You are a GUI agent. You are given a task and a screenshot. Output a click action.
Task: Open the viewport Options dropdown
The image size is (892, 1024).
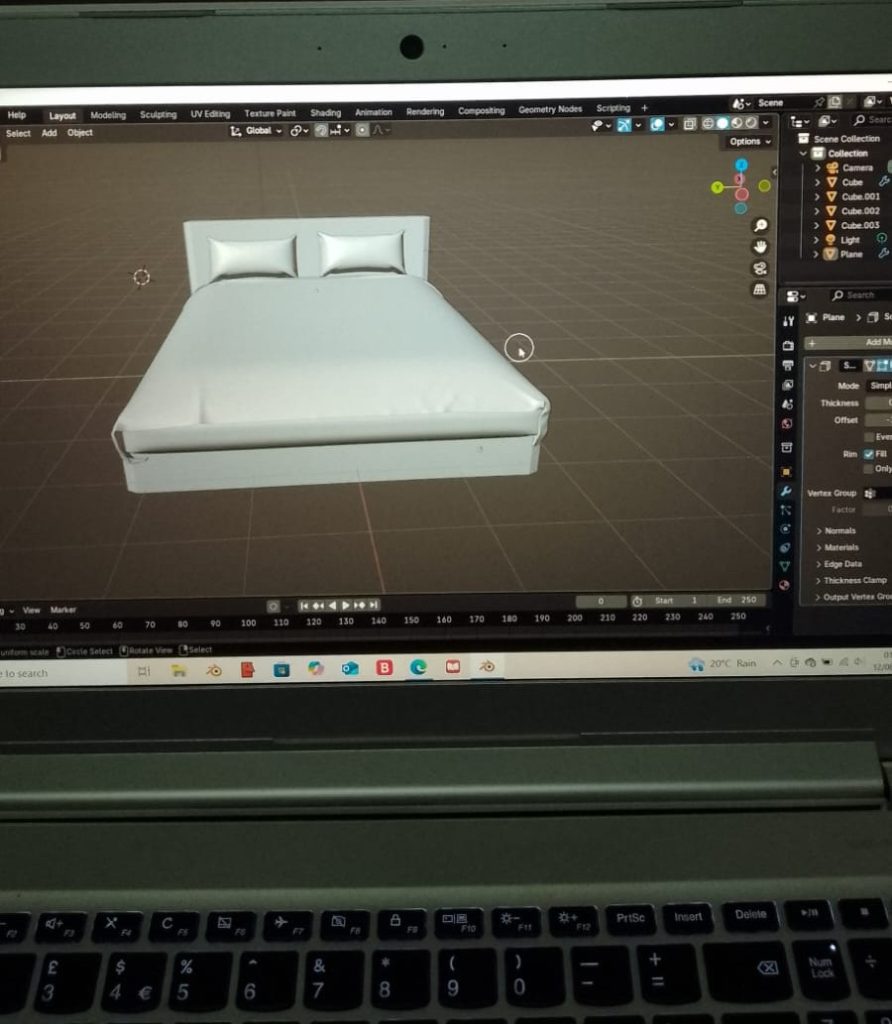749,142
